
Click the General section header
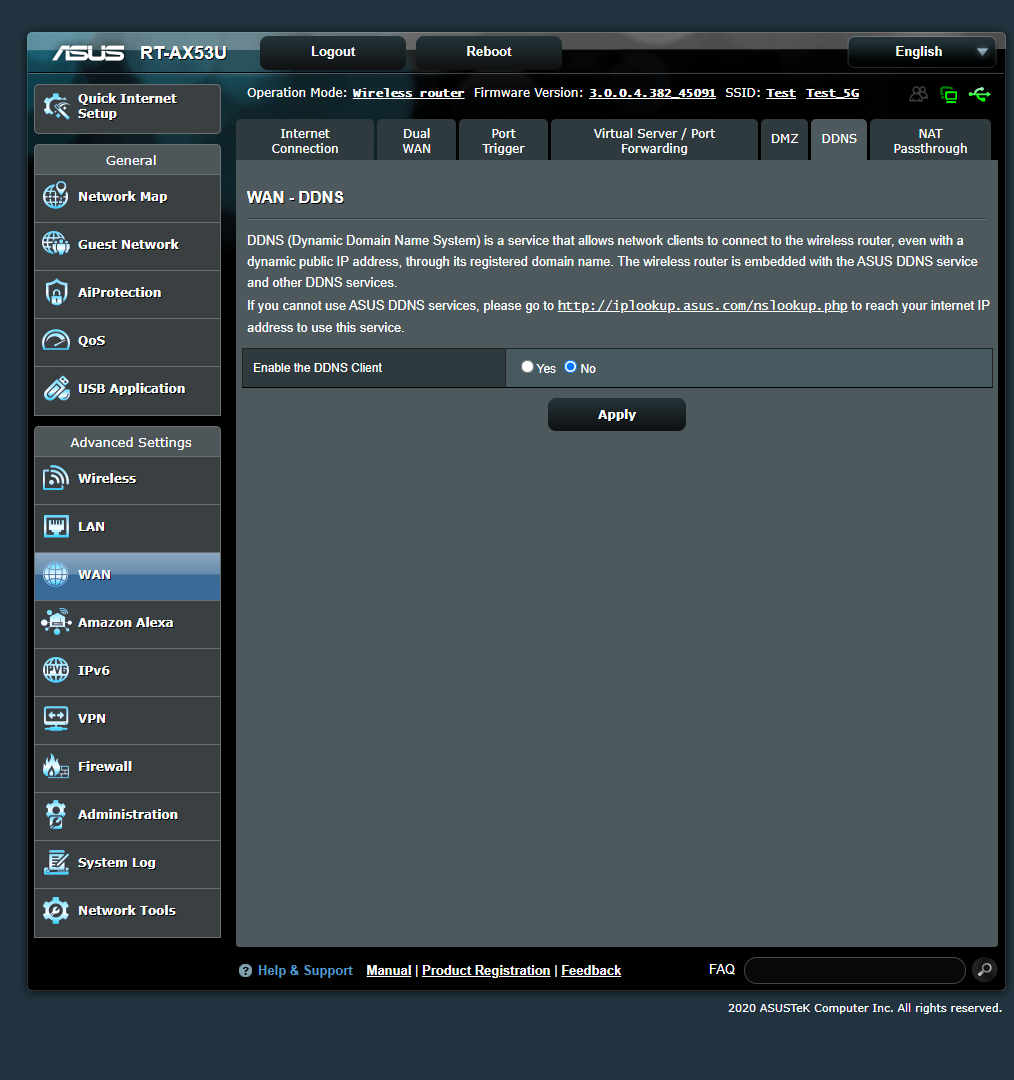[127, 160]
